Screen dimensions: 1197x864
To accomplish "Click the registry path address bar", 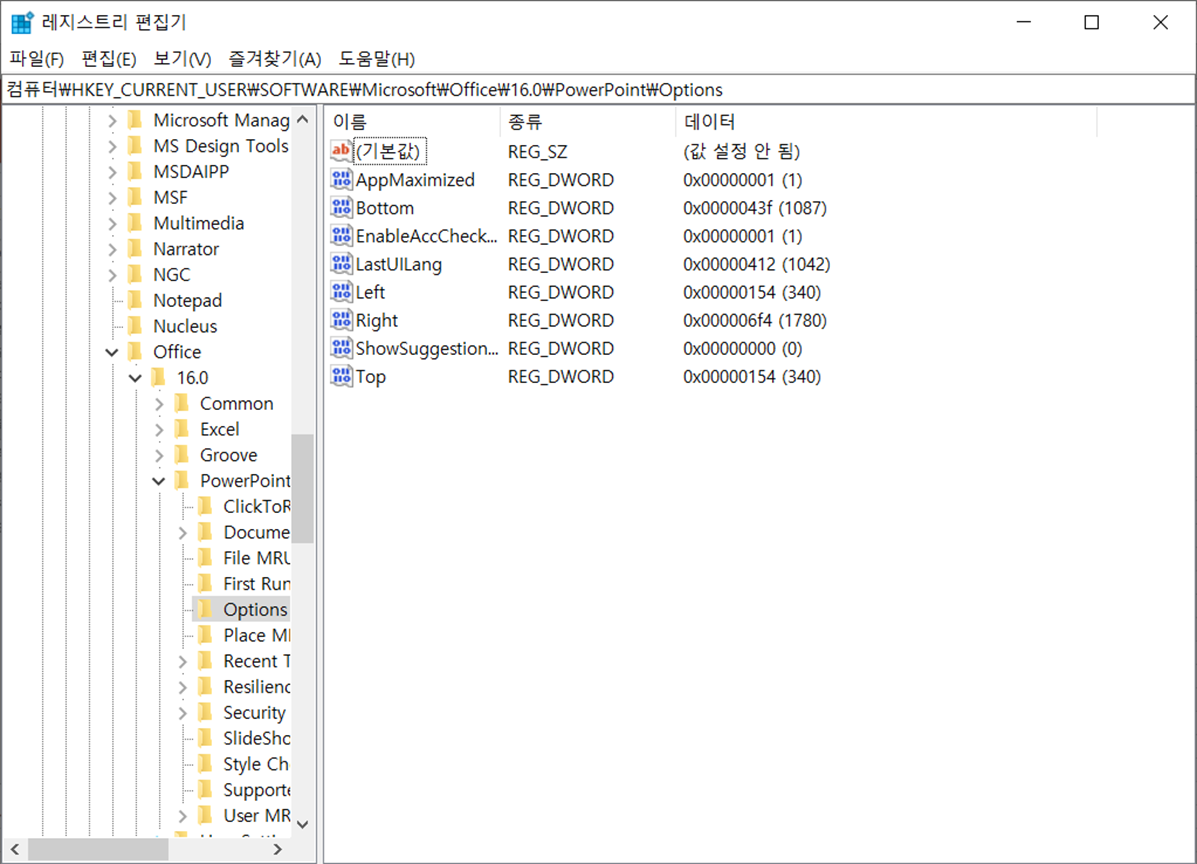I will pyautogui.click(x=598, y=89).
